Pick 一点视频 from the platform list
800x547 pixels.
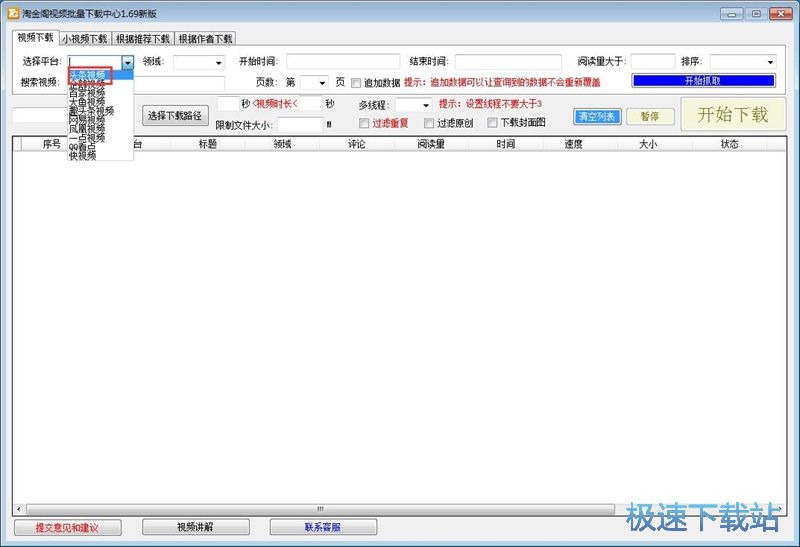101,137
